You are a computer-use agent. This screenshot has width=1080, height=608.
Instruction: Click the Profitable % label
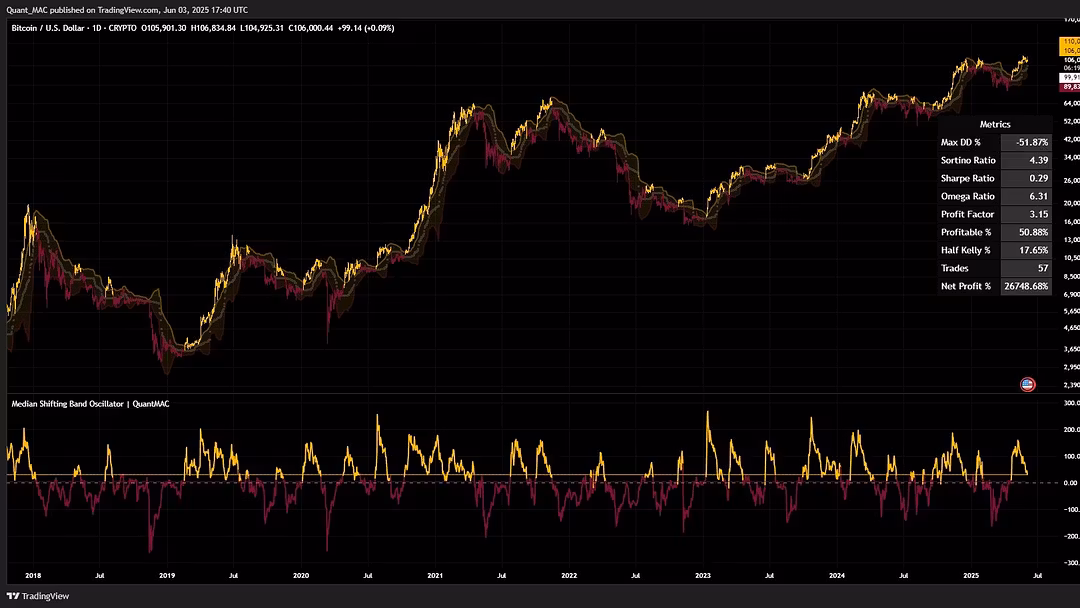(966, 232)
